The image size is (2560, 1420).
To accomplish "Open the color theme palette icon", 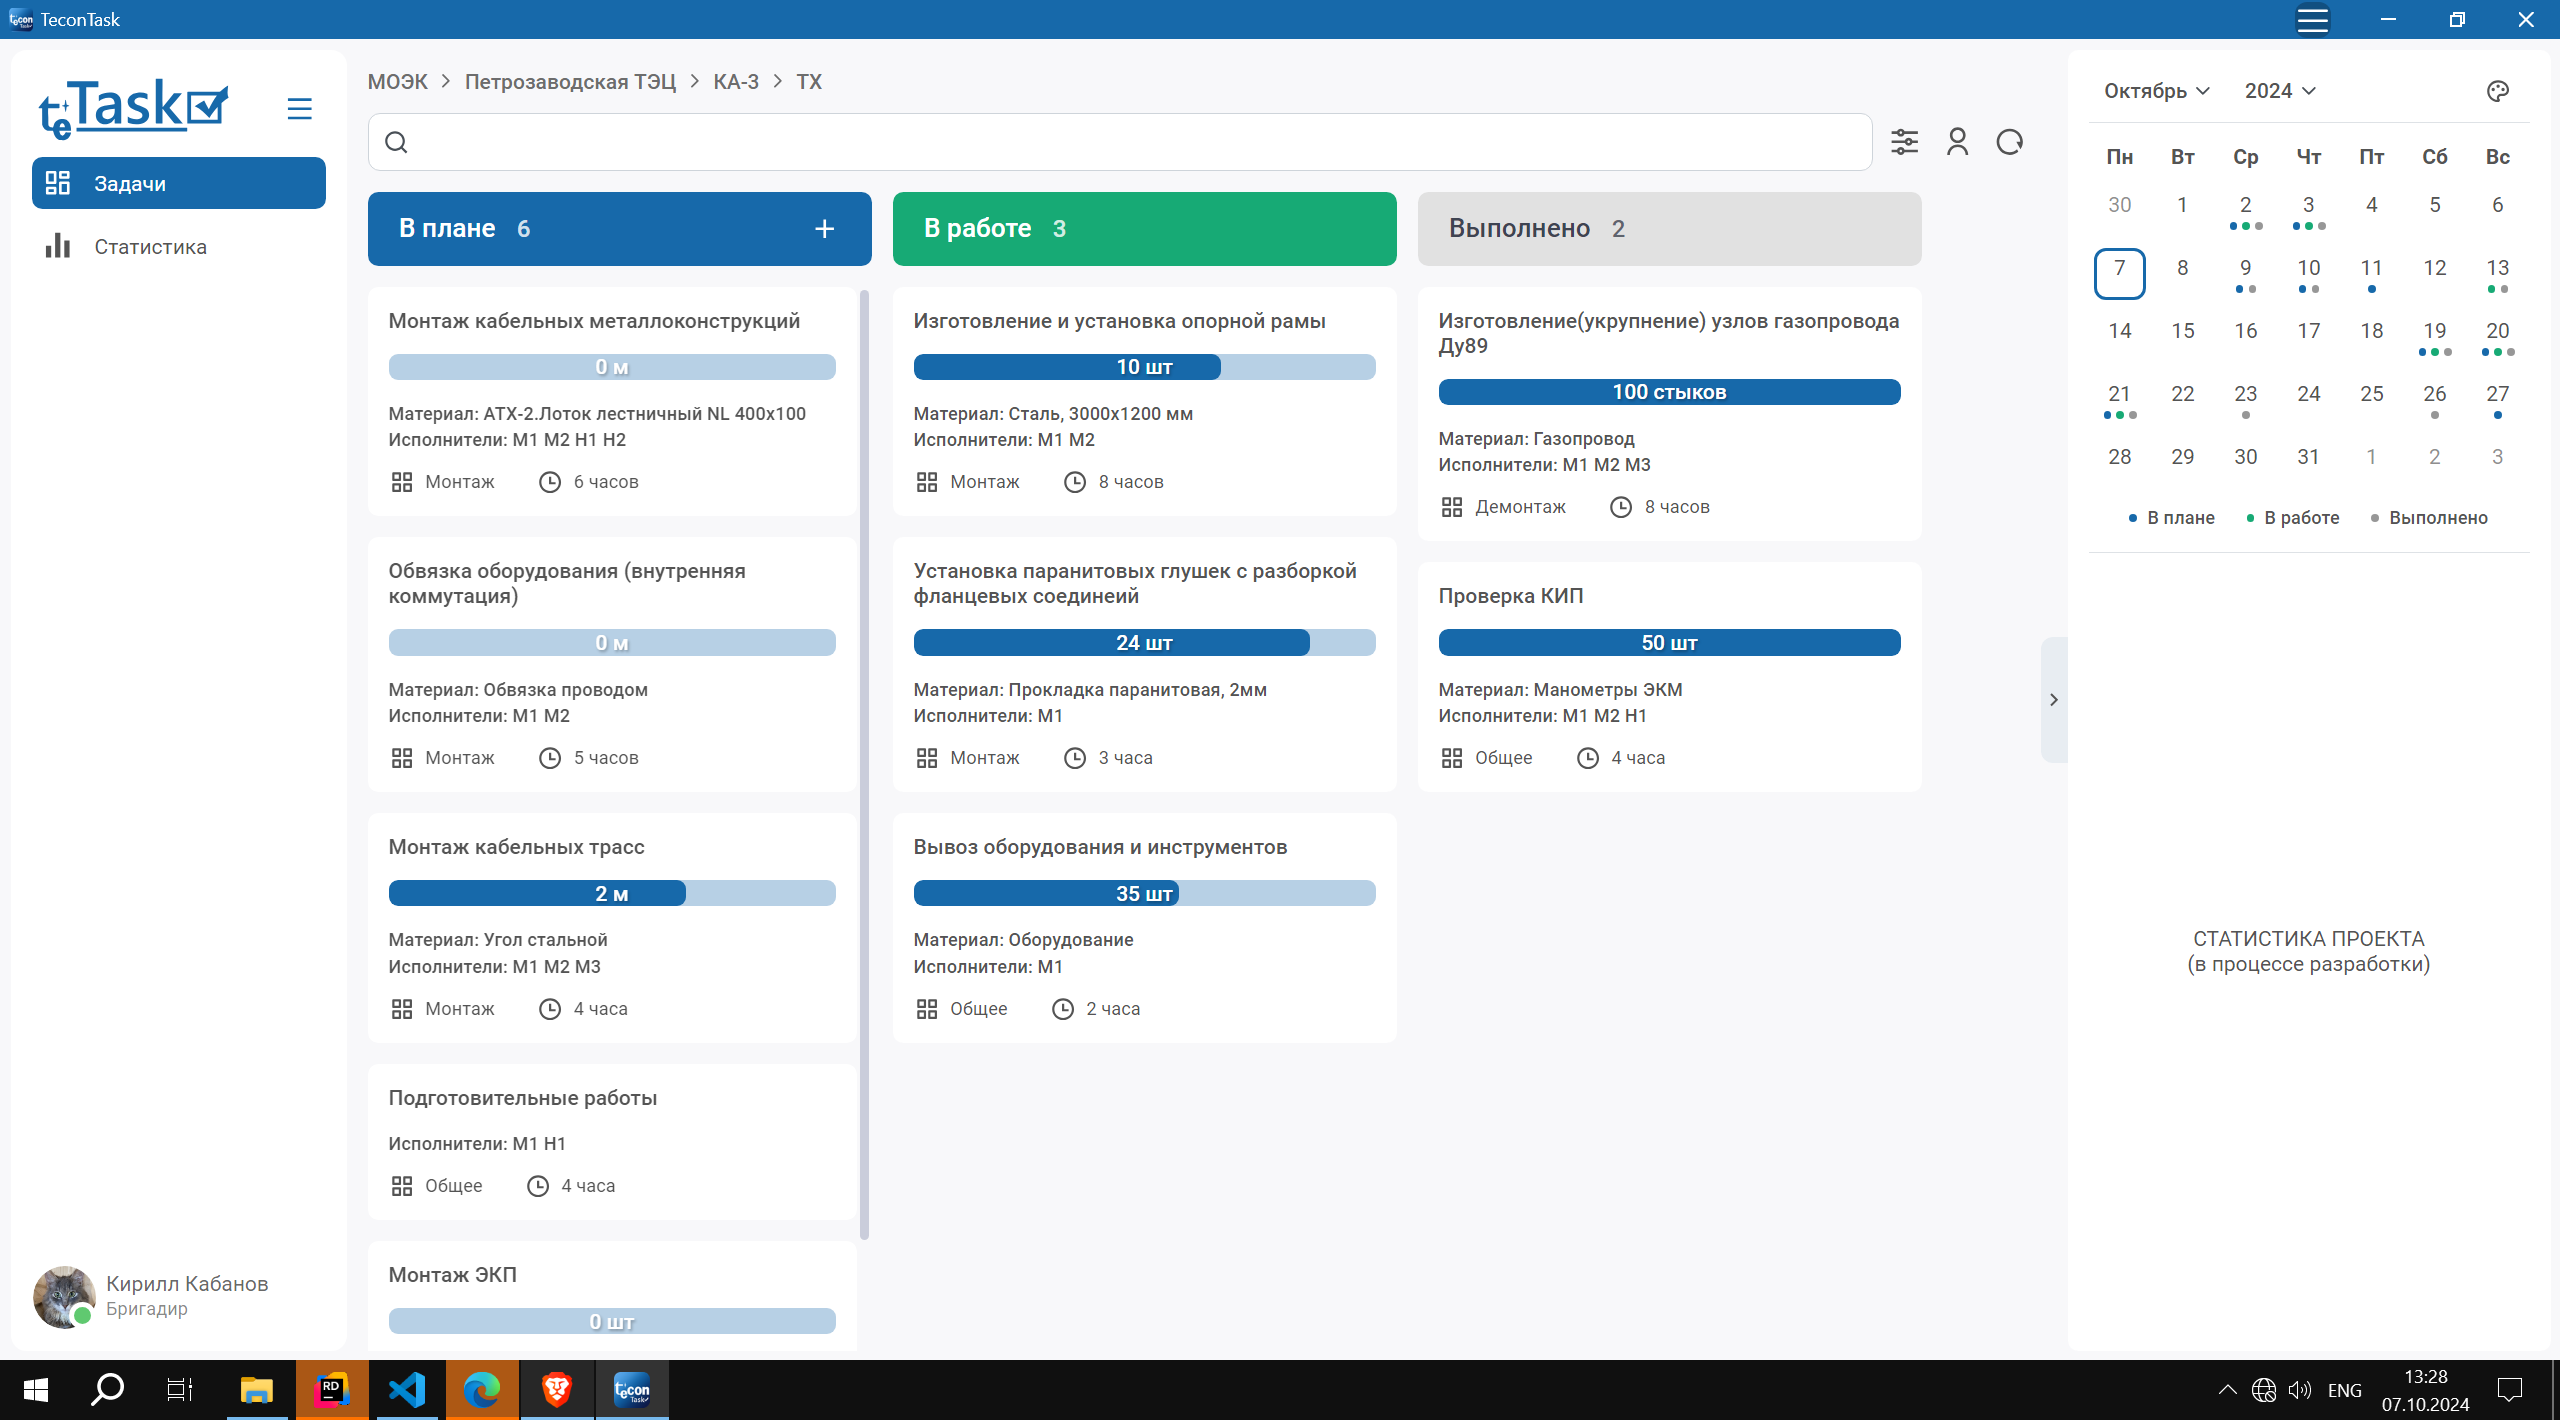I will click(2497, 91).
